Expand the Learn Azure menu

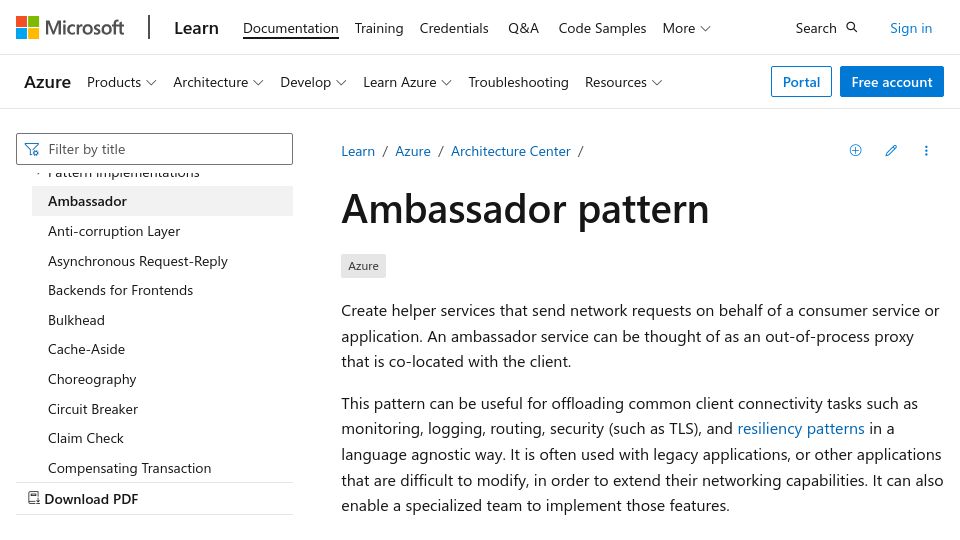[407, 82]
